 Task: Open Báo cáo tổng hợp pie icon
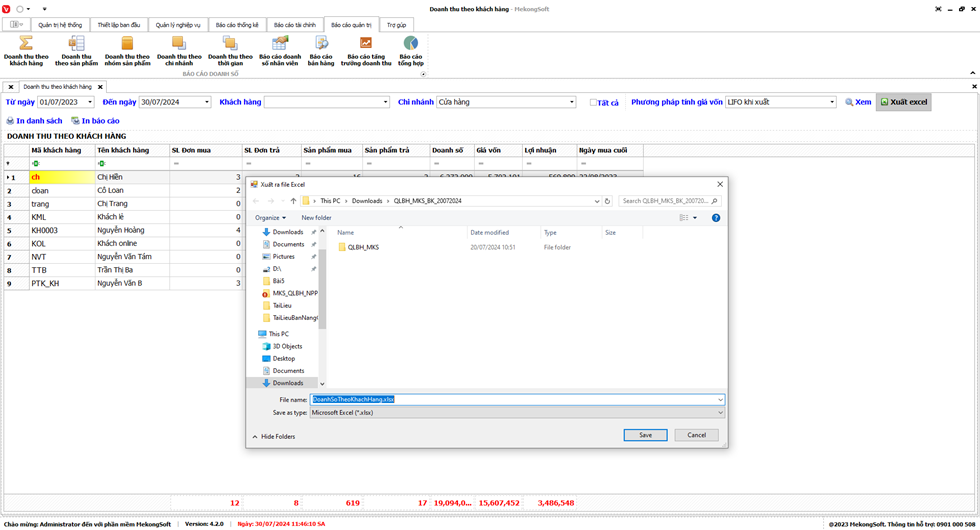[x=411, y=43]
